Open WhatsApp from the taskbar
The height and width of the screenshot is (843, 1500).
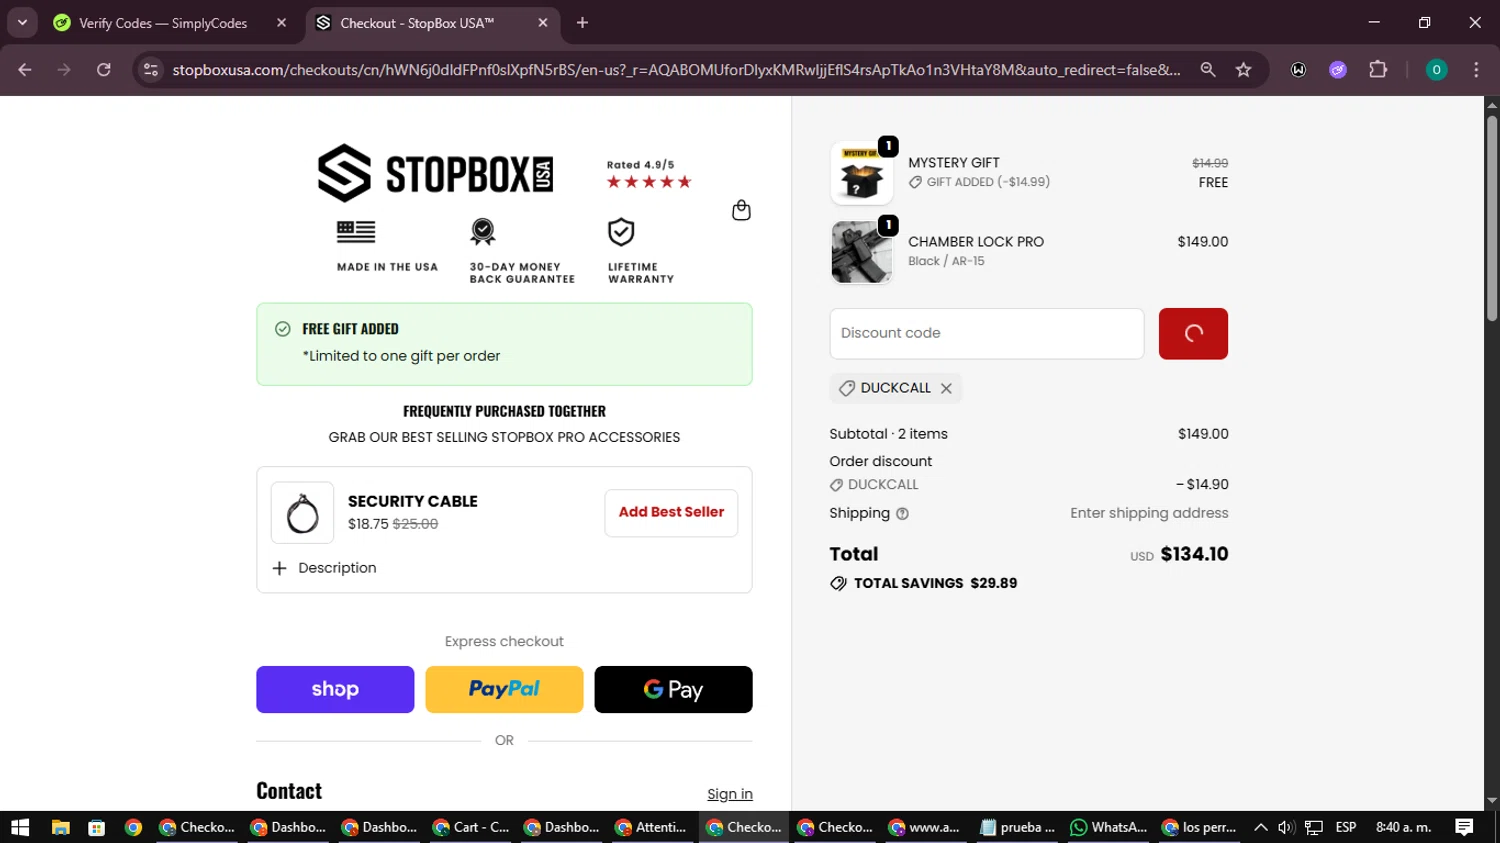pos(1108,827)
